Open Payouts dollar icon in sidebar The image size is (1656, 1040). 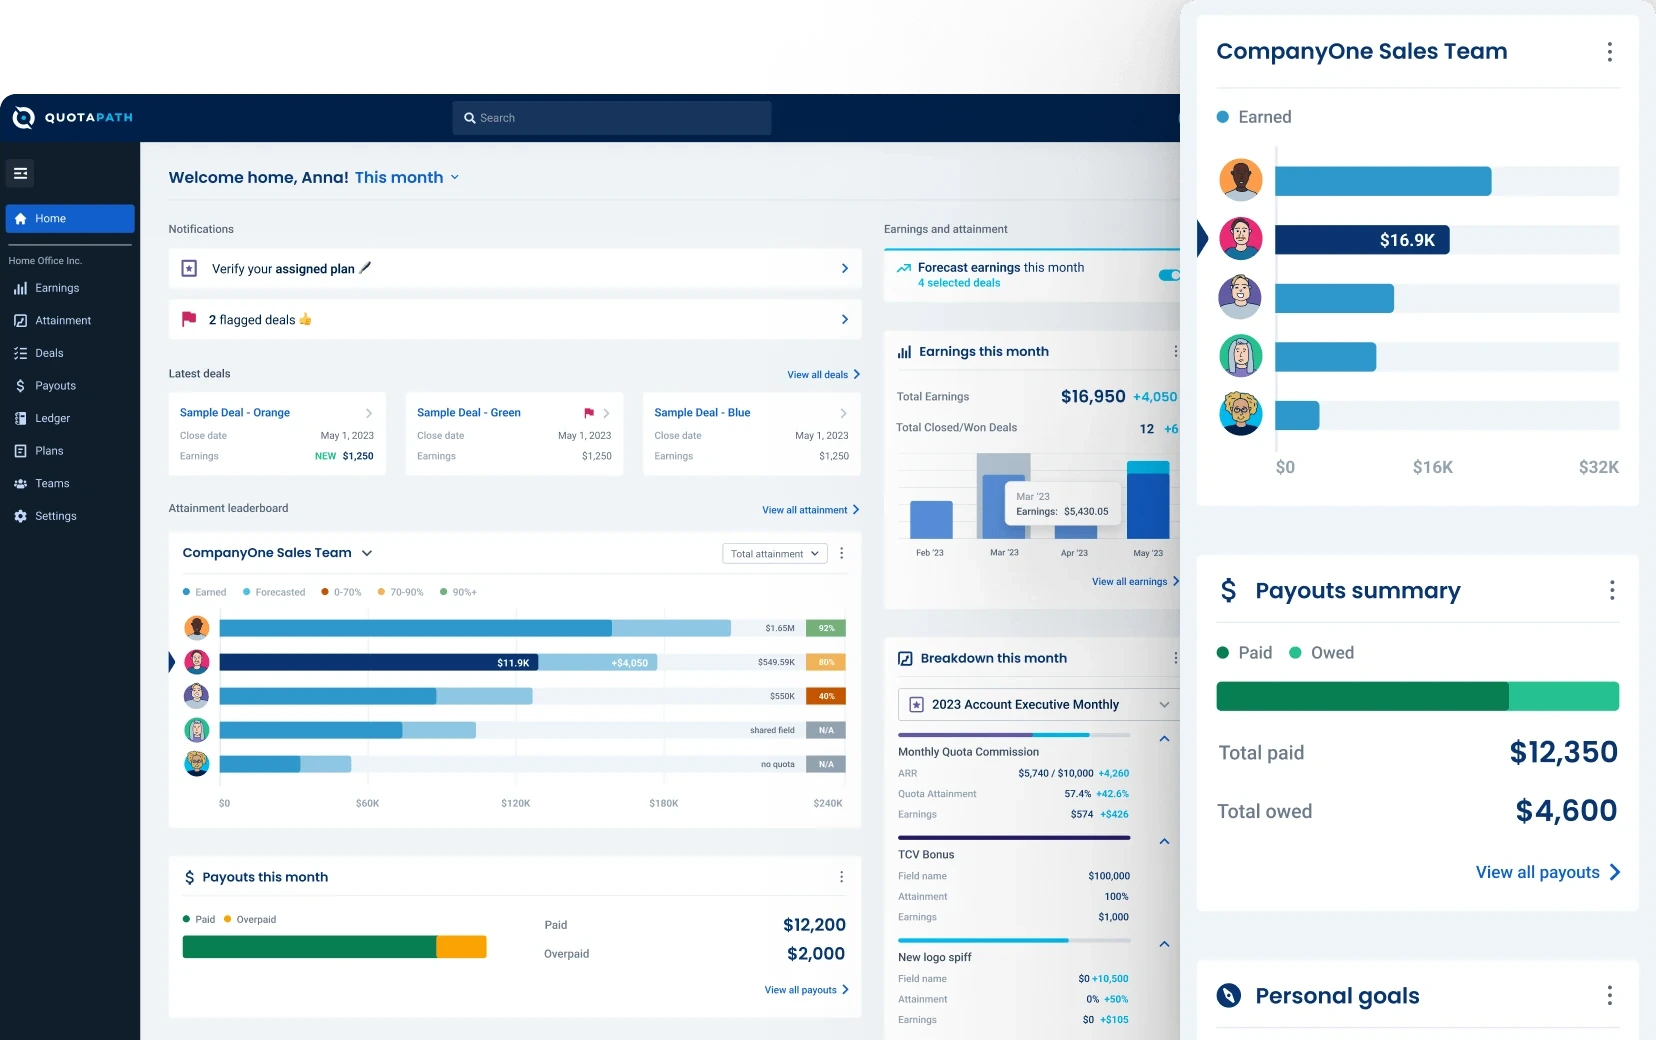[20, 386]
